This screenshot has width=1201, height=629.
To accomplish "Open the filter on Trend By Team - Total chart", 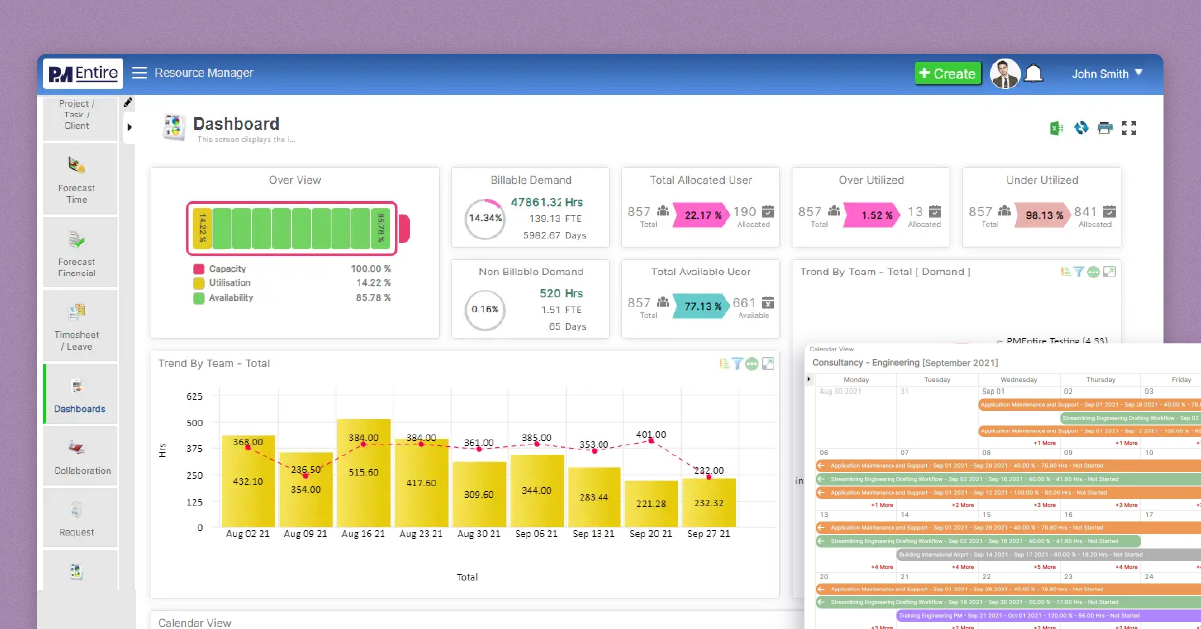I will click(x=737, y=363).
